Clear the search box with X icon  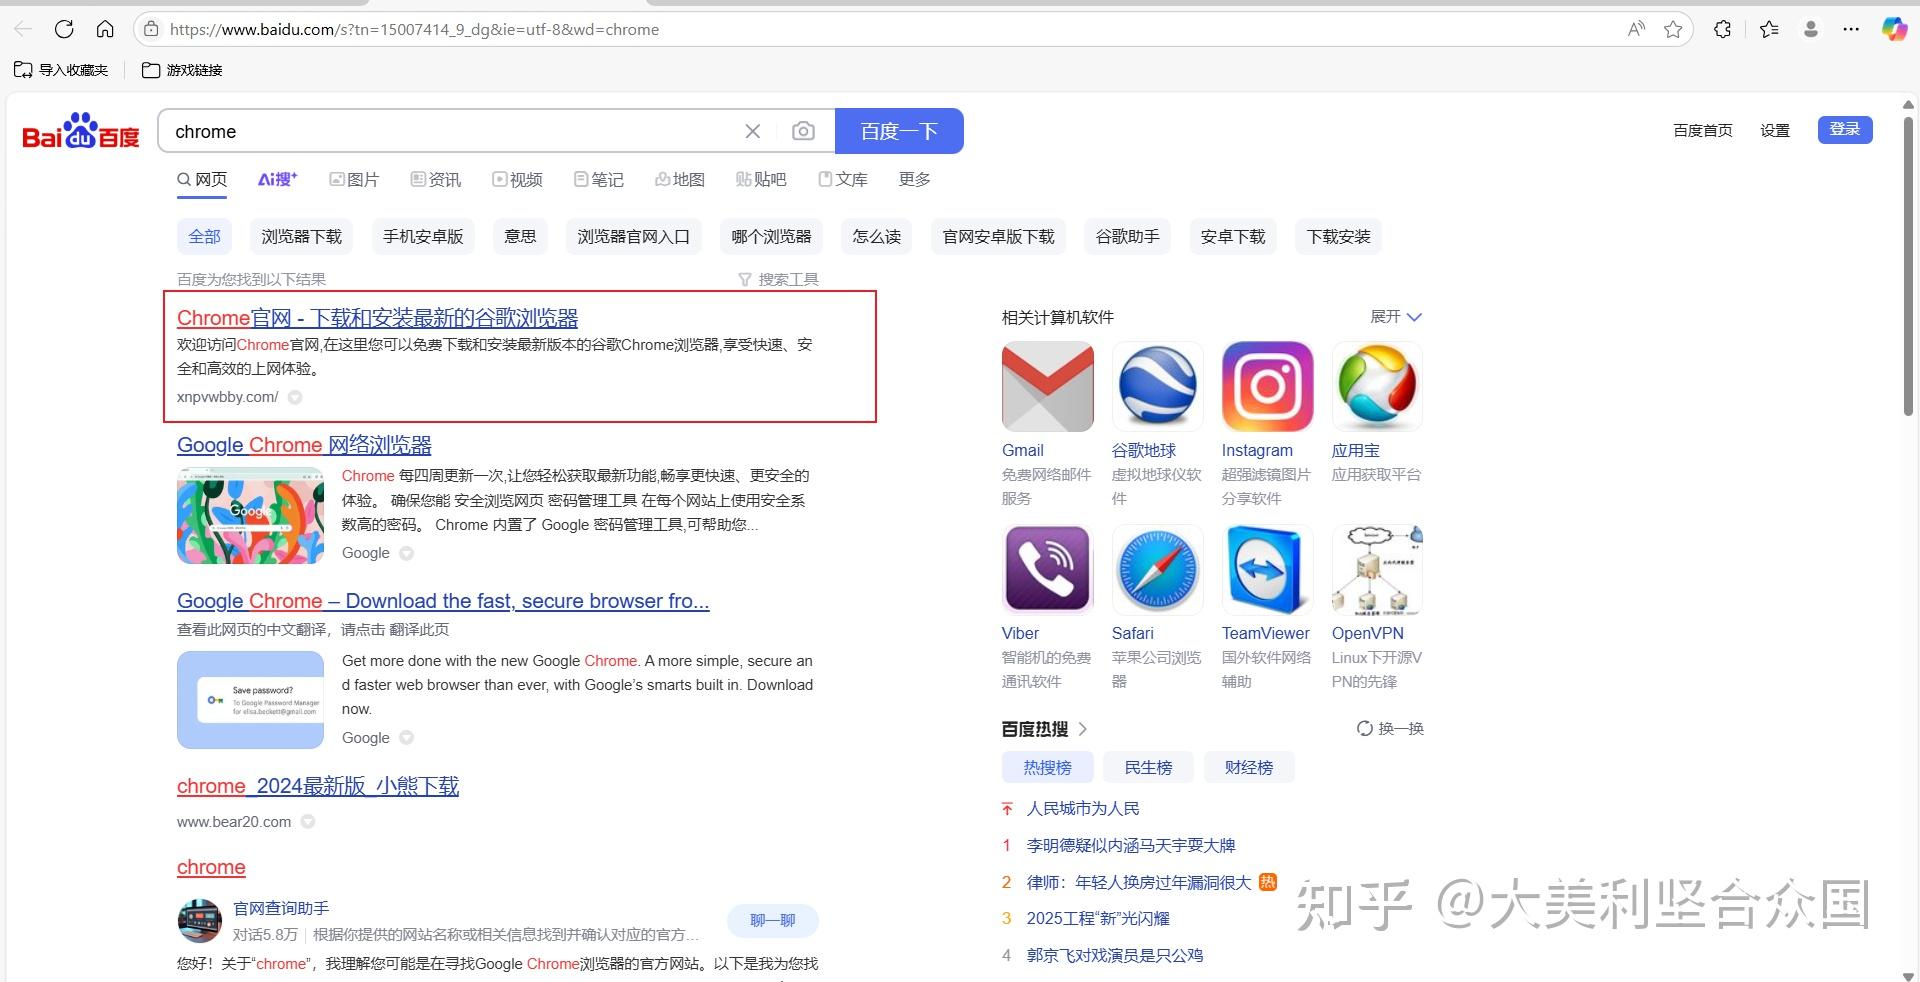tap(753, 131)
